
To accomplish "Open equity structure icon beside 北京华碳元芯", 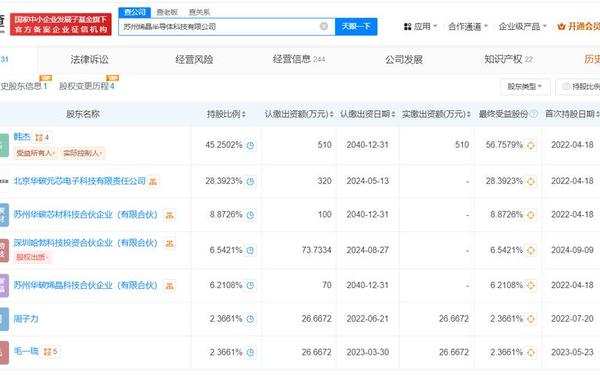I will pyautogui.click(x=153, y=181).
